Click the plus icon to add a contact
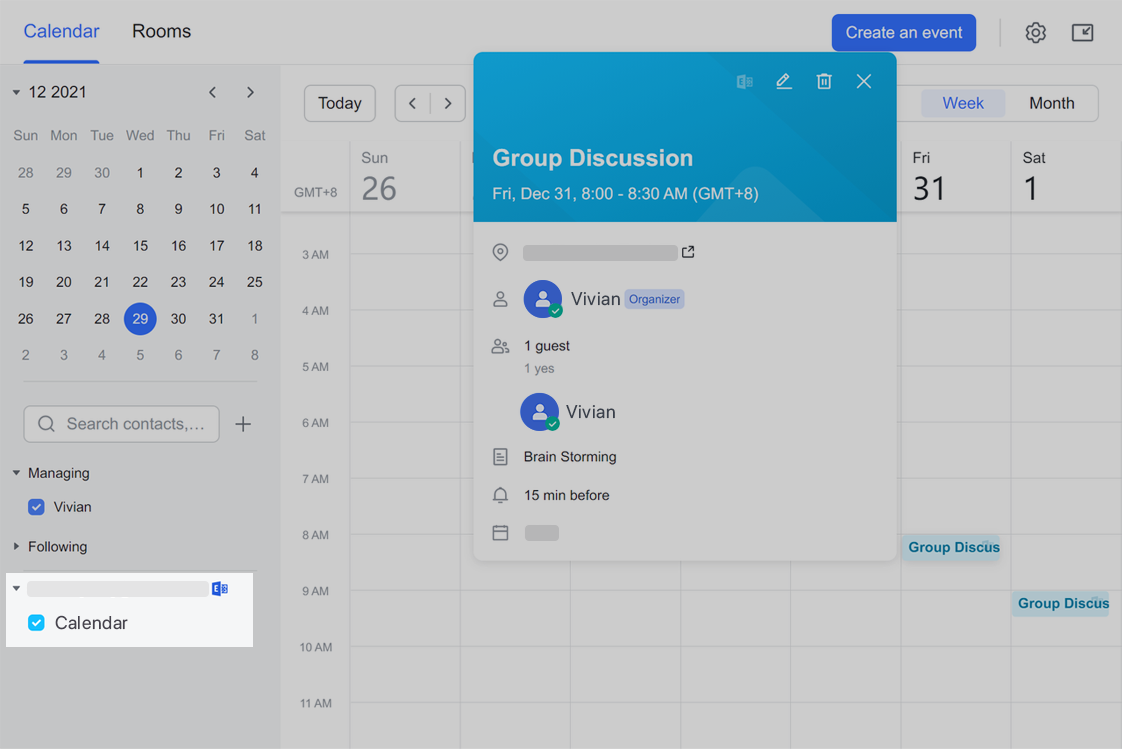 pyautogui.click(x=243, y=424)
